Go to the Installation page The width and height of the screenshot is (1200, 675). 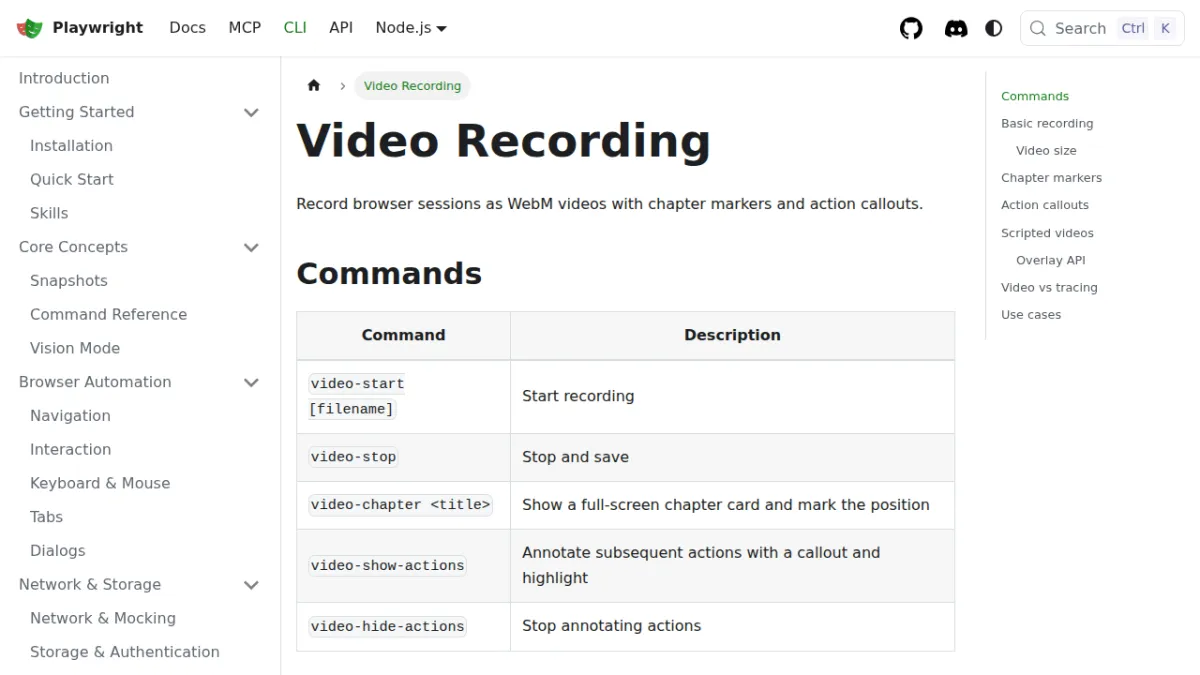(x=71, y=146)
